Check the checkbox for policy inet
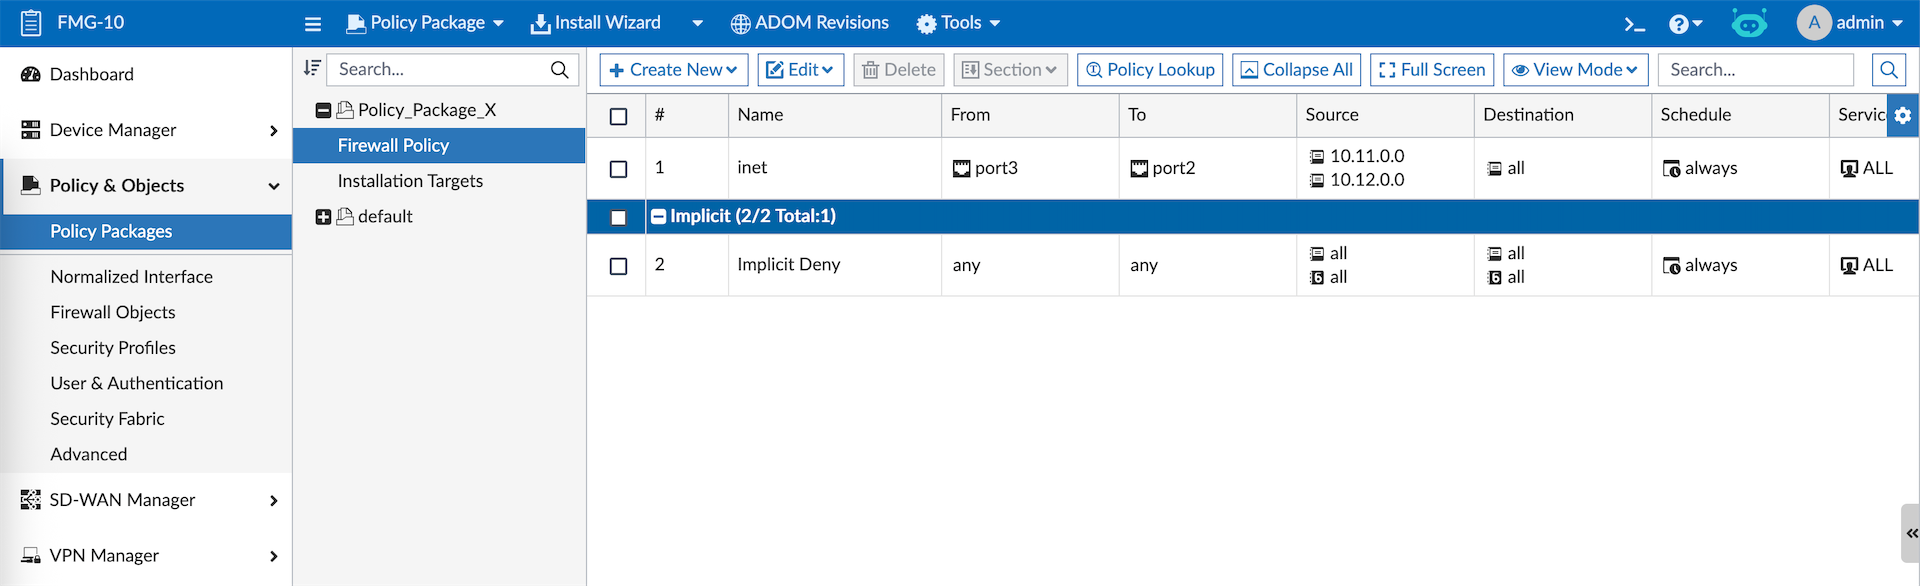The image size is (1920, 586). (x=619, y=169)
